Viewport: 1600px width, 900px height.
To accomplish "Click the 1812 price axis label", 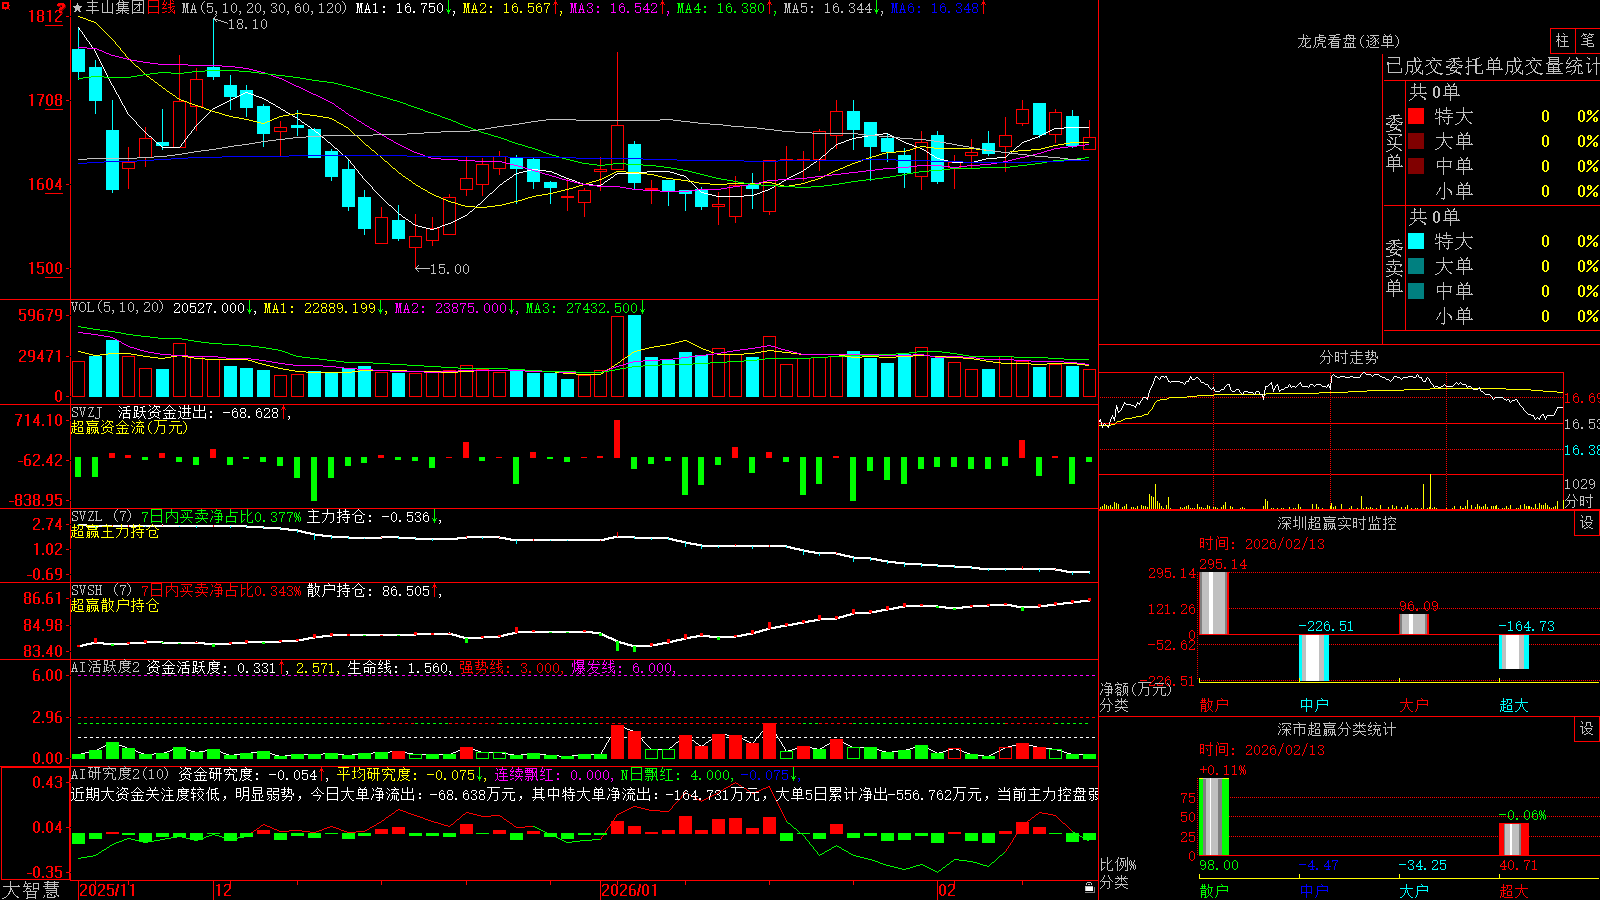I will tap(47, 16).
